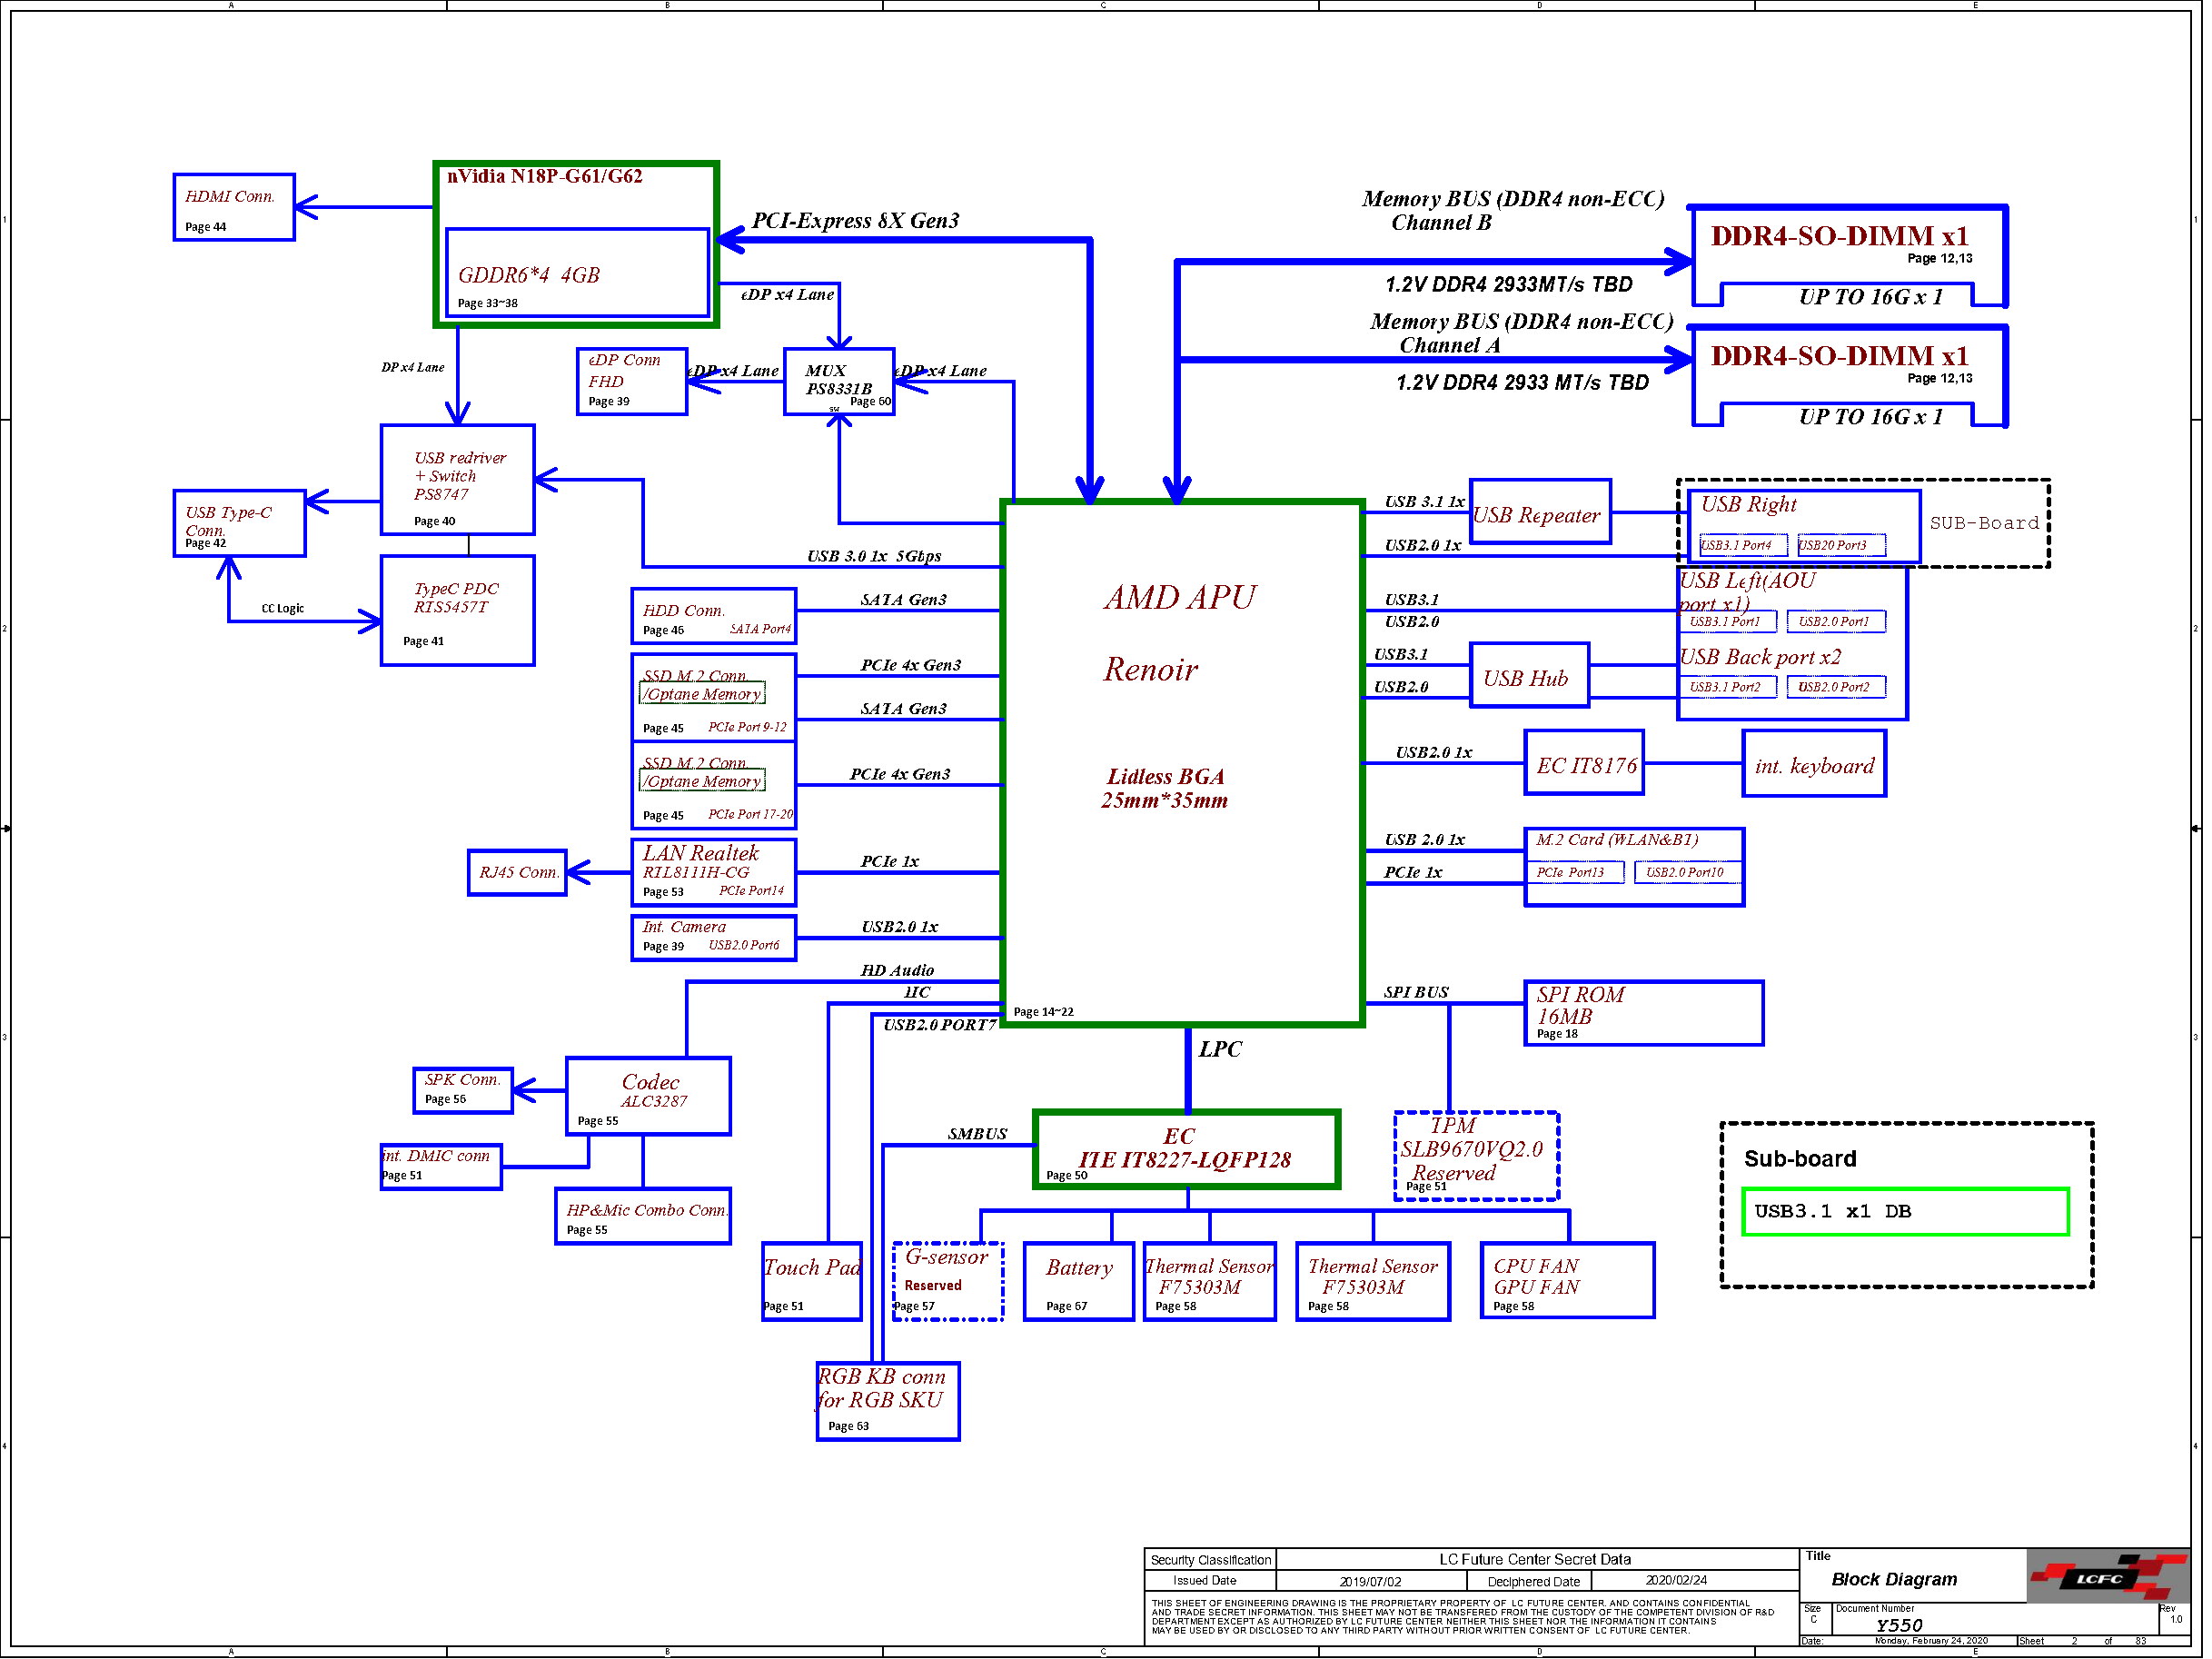Image resolution: width=2212 pixels, height=1659 pixels.
Task: Click the USB3.1 Port2 sub-box
Action: click(x=1727, y=688)
